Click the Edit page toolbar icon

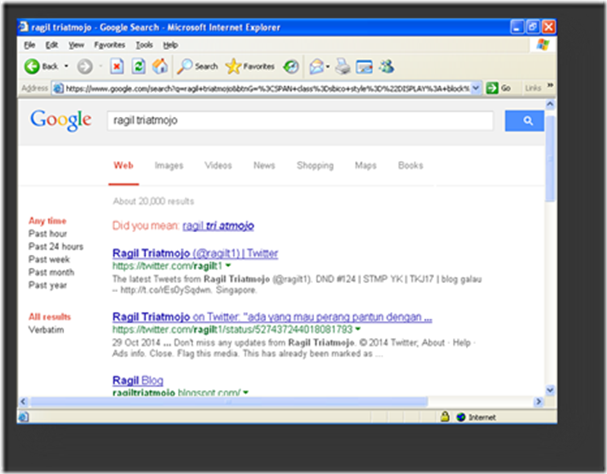tap(364, 67)
